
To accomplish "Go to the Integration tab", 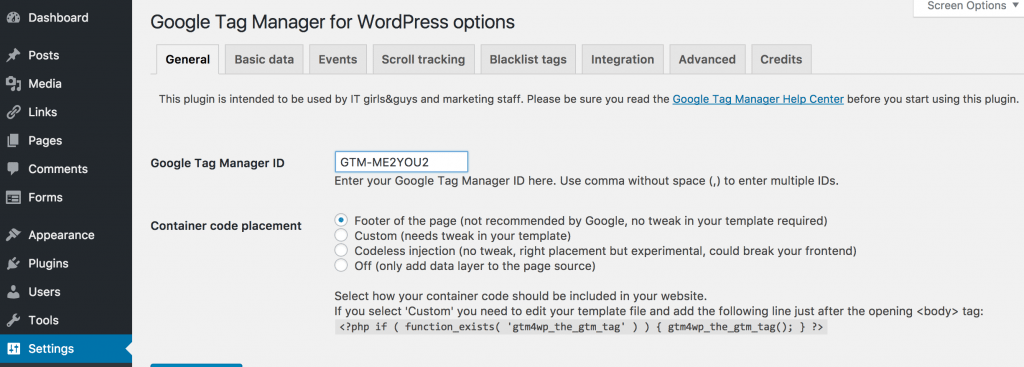I will [x=622, y=59].
